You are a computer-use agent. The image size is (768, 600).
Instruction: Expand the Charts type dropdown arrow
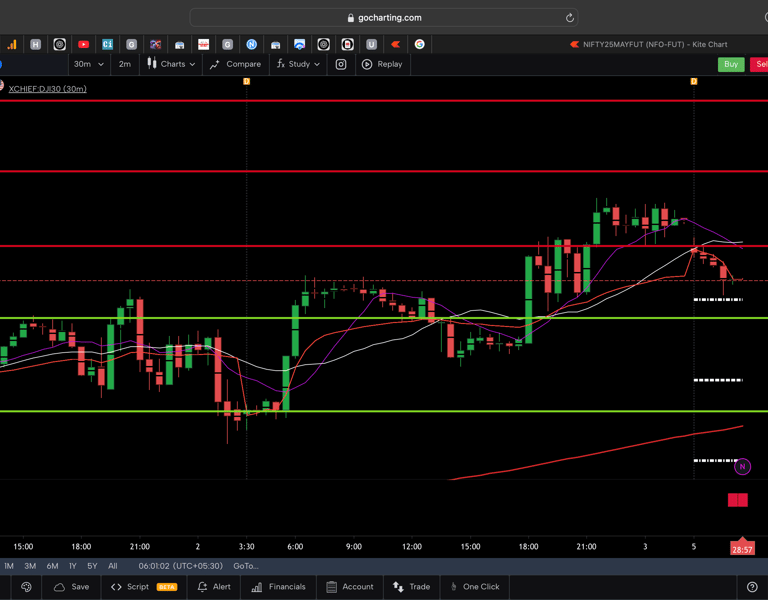pos(192,65)
